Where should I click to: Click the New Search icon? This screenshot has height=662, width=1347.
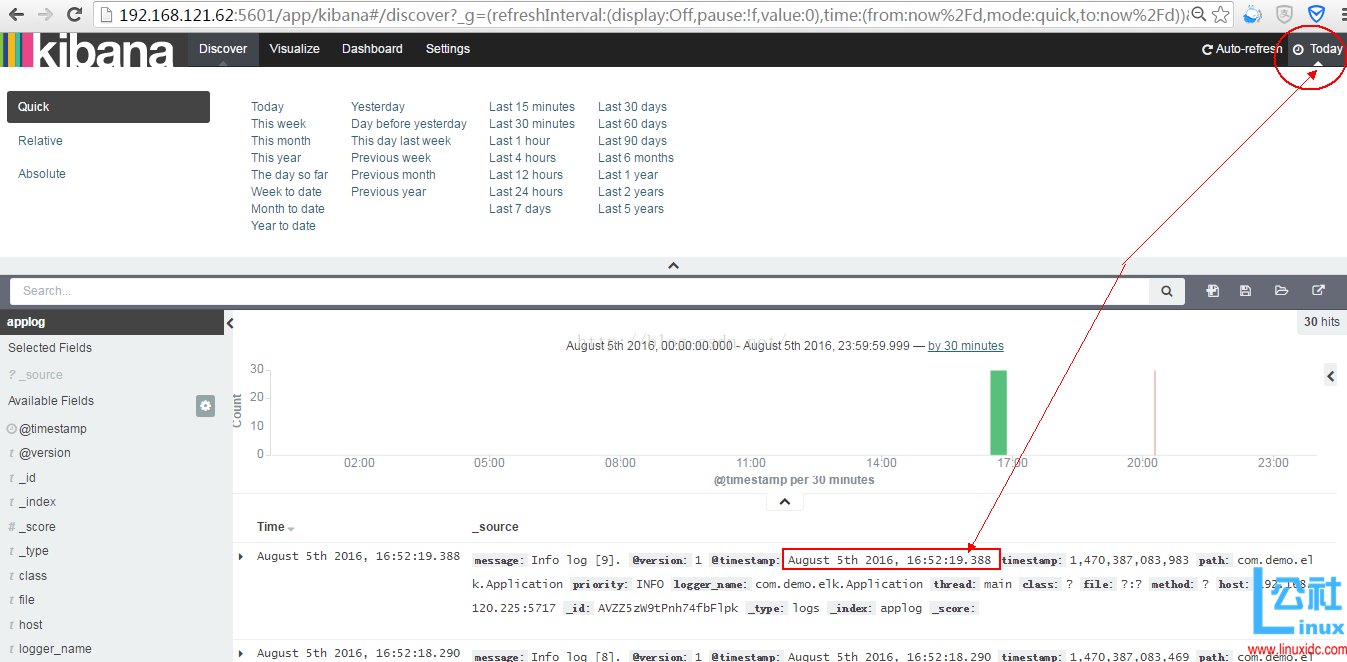pyautogui.click(x=1212, y=291)
